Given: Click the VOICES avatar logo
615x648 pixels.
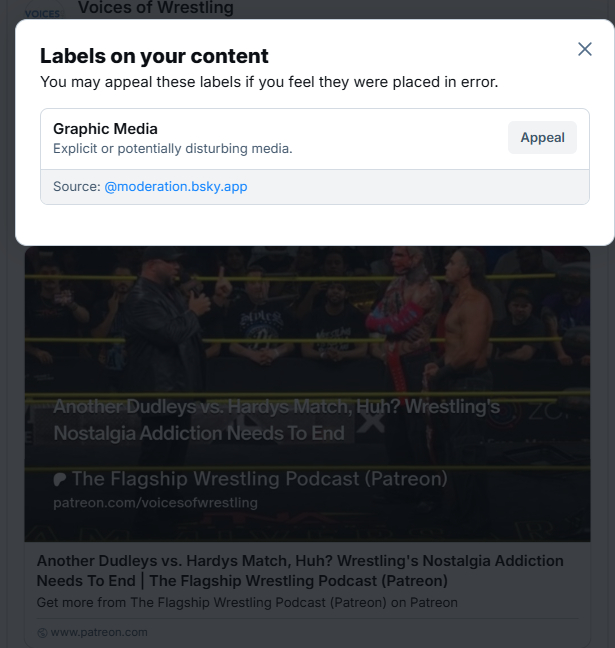Looking at the screenshot, I should tap(42, 13).
